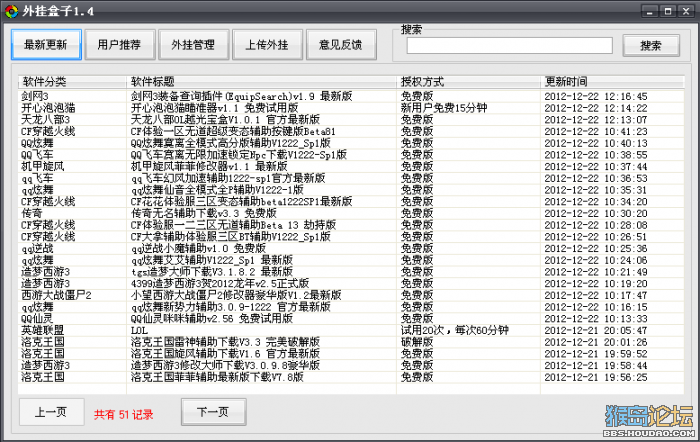Image resolution: width=700 pixels, height=442 pixels.
Task: Select 洛克王国菲菲辅助最新版下载V7.8版 row
Action: [351, 377]
